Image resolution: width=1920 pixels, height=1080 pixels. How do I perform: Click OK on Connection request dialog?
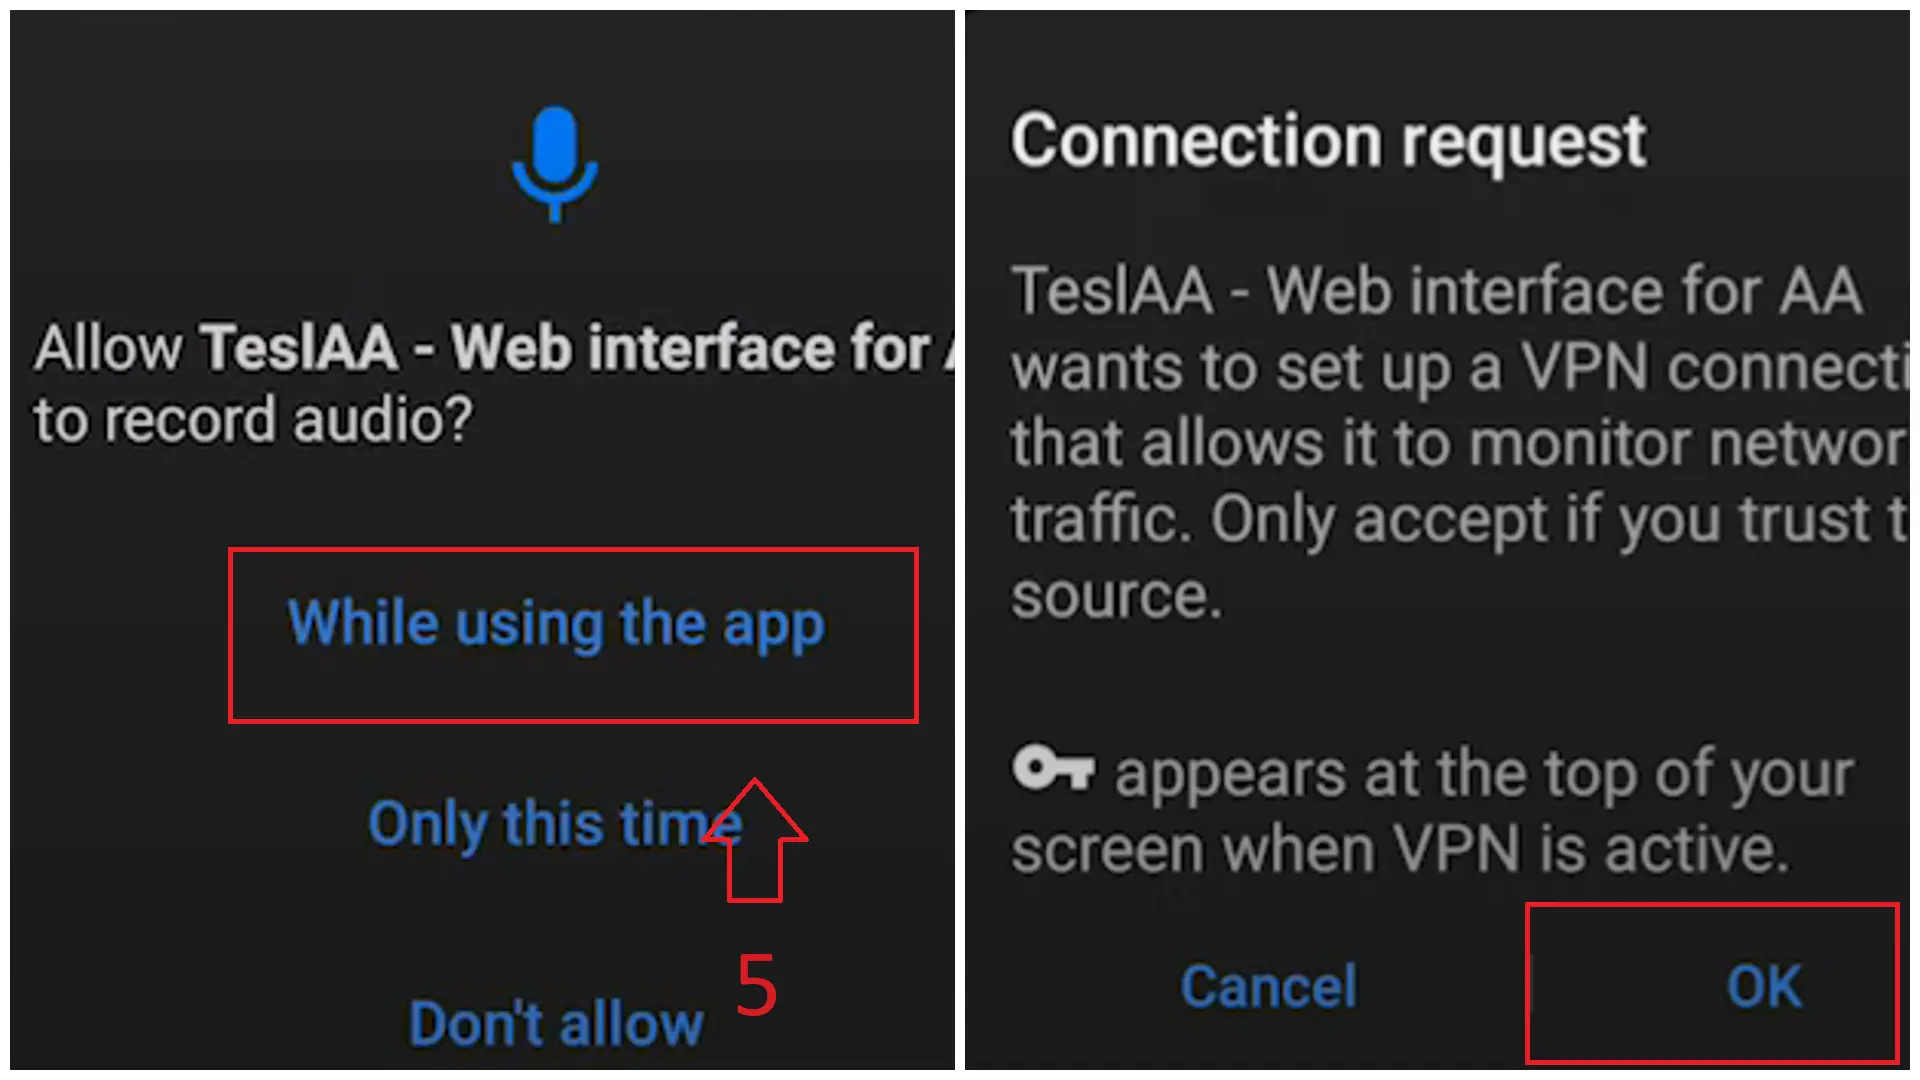click(x=1764, y=986)
